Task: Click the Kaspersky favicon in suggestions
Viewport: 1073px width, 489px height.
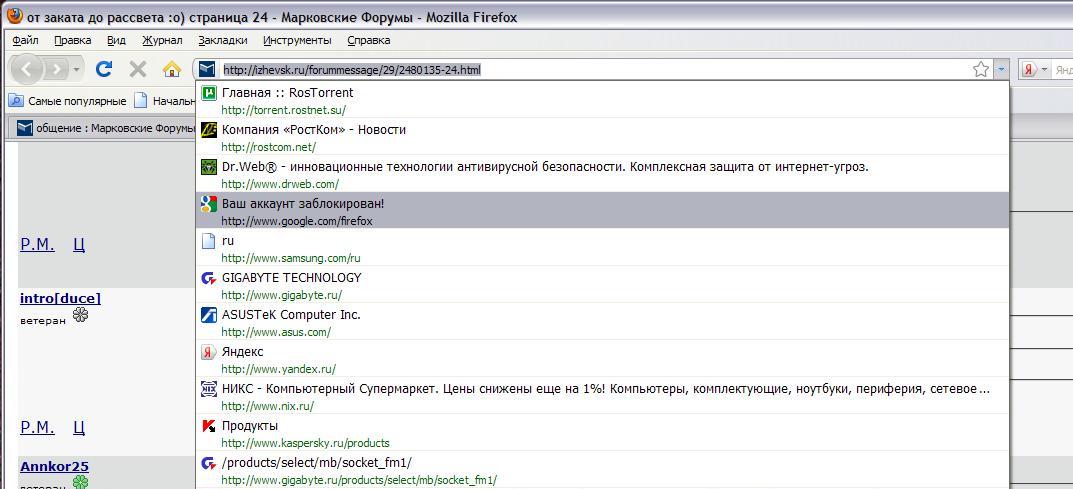Action: (209, 426)
